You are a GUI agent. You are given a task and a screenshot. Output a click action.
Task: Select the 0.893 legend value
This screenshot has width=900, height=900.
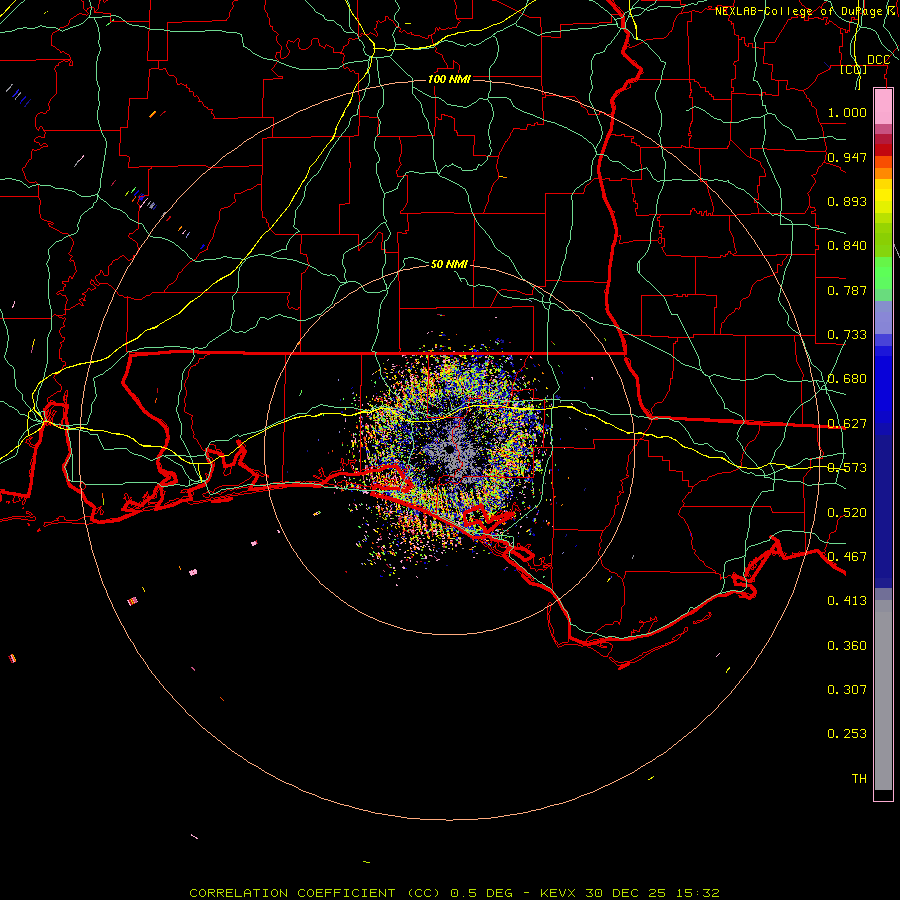pos(847,201)
